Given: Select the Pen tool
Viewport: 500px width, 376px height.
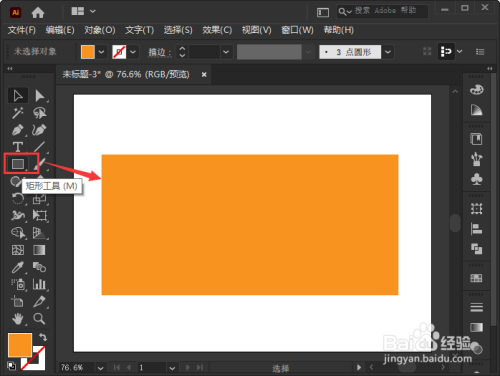Looking at the screenshot, I should (18, 130).
